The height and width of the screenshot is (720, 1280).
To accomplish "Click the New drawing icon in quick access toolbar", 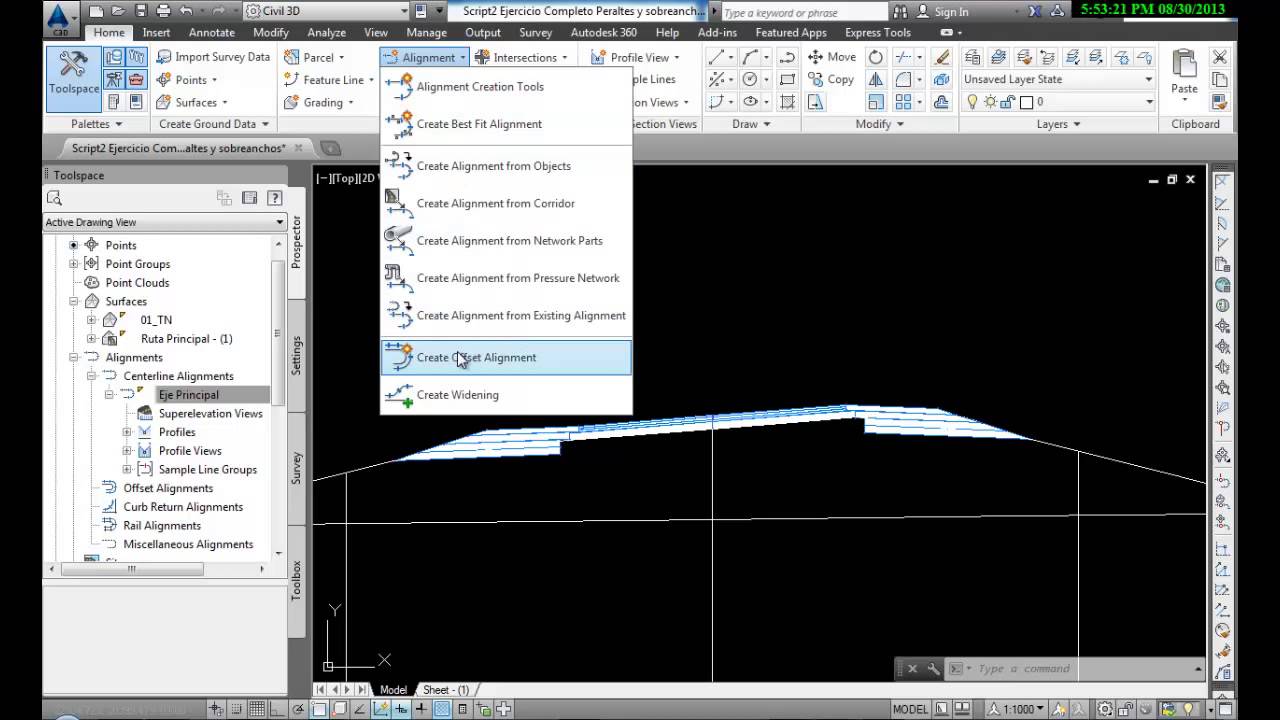I will pos(96,12).
